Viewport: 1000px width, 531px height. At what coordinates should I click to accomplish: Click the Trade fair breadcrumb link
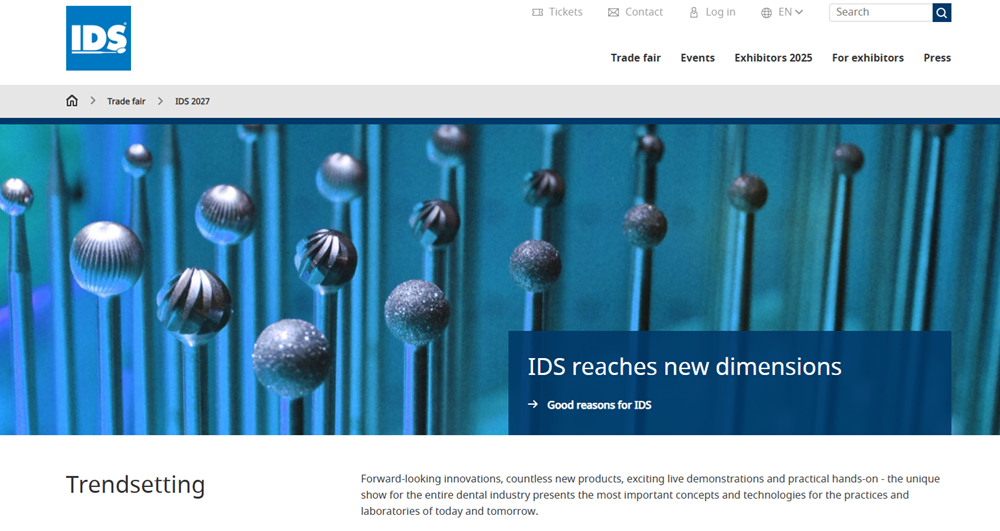click(x=126, y=101)
